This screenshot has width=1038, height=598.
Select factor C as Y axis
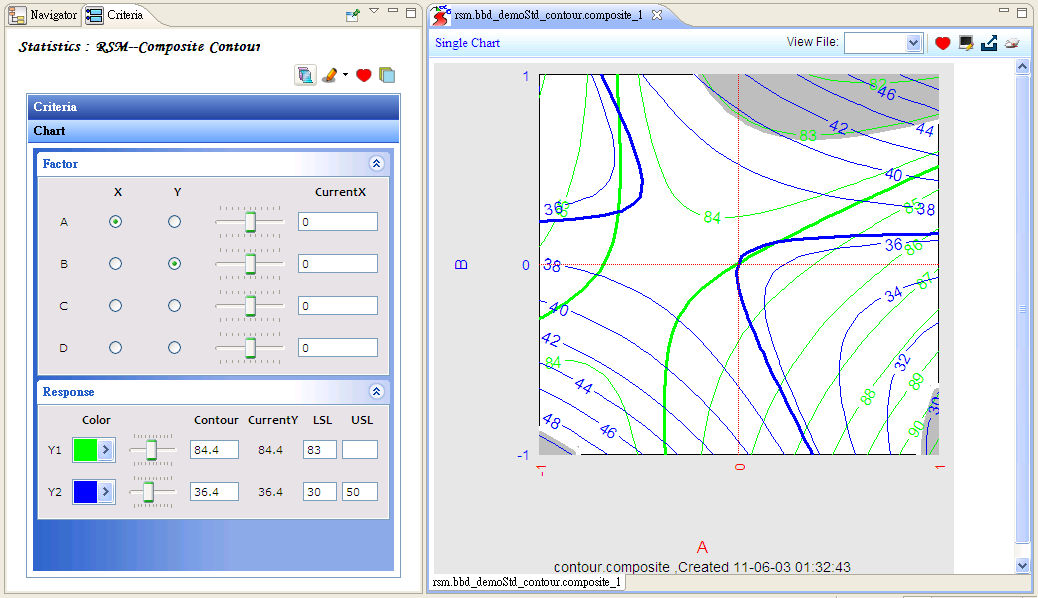coord(174,306)
